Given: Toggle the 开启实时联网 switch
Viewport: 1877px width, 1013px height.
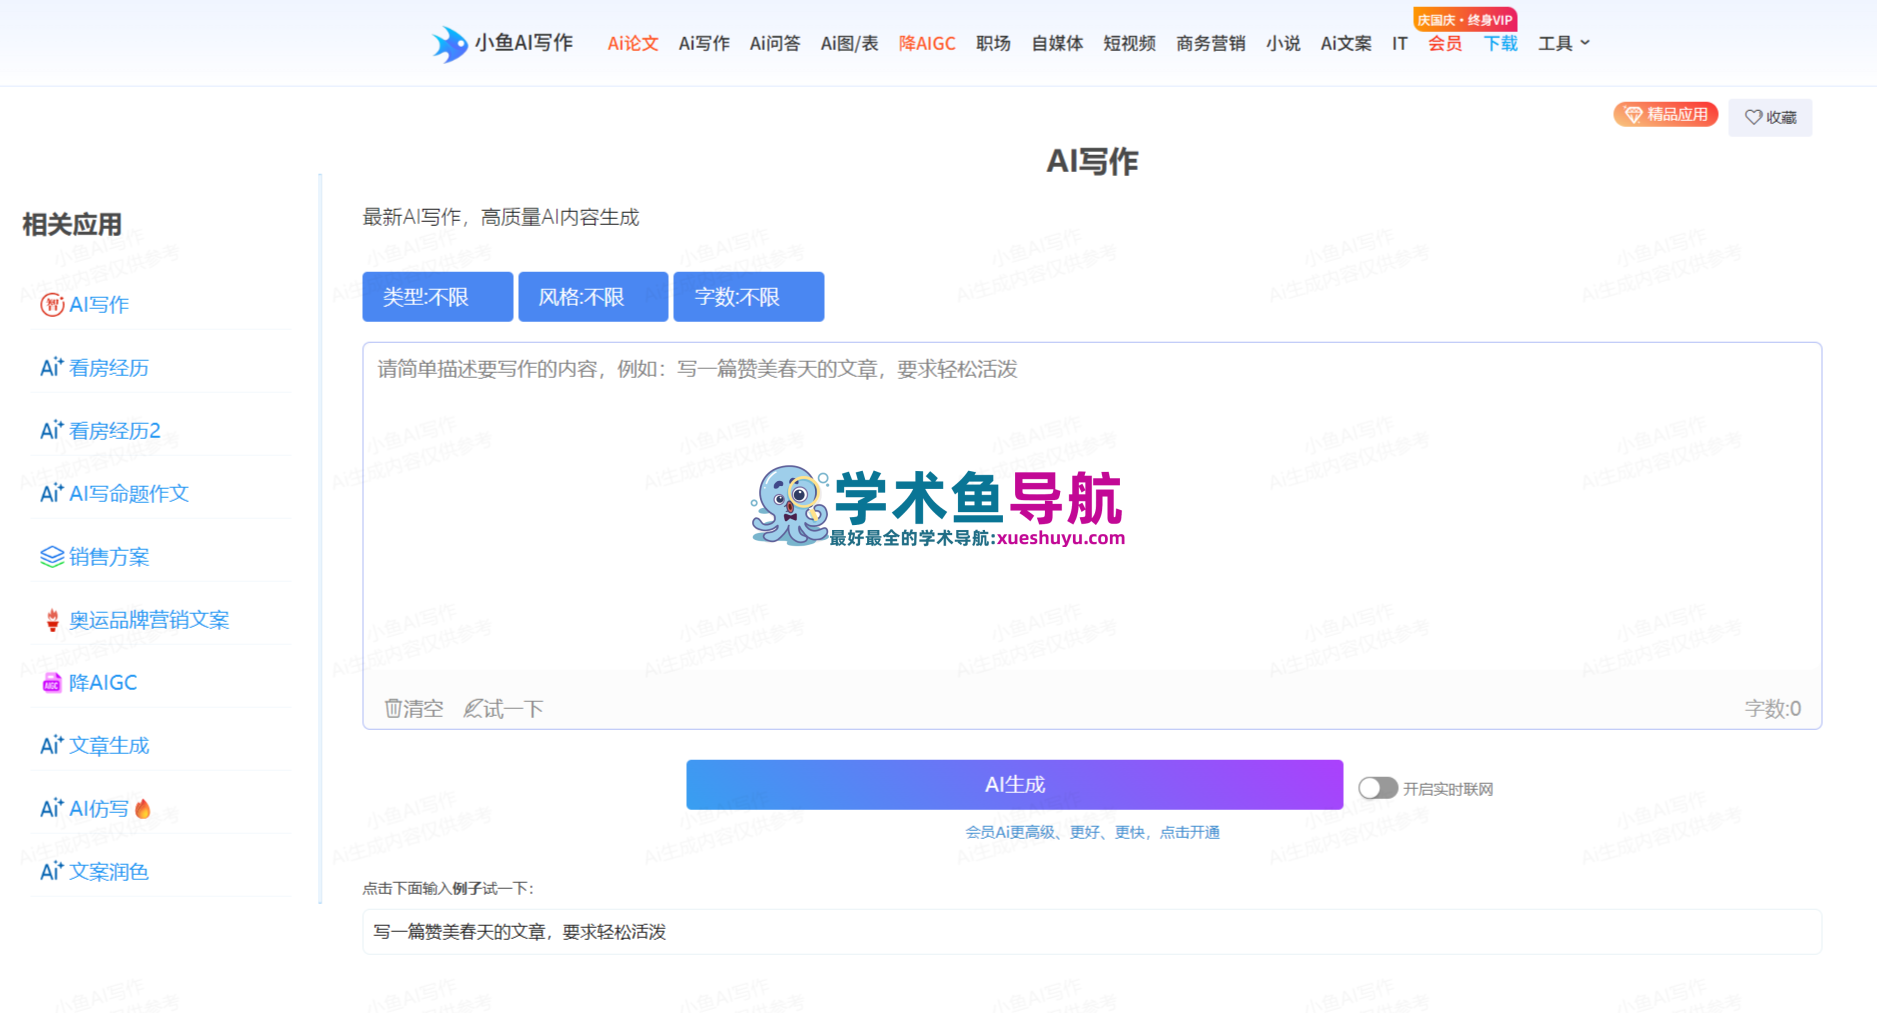Looking at the screenshot, I should (1377, 788).
